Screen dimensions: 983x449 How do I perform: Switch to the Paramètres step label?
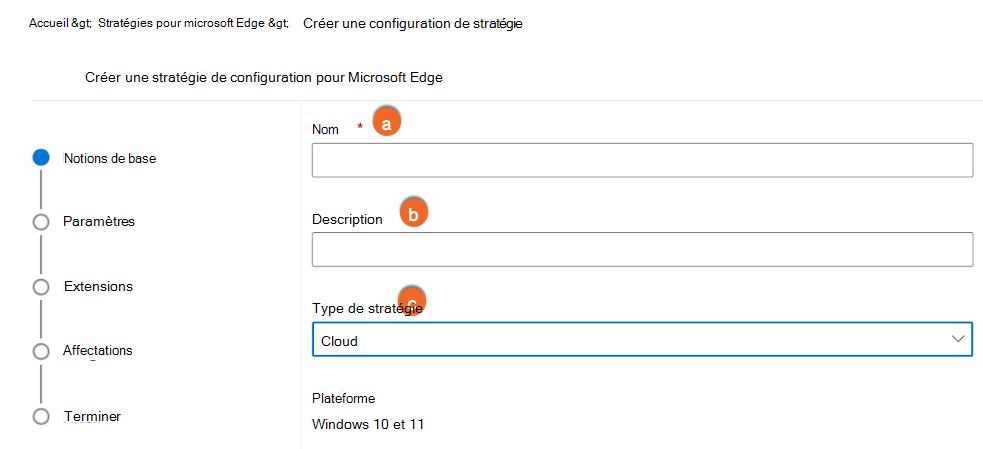point(98,221)
